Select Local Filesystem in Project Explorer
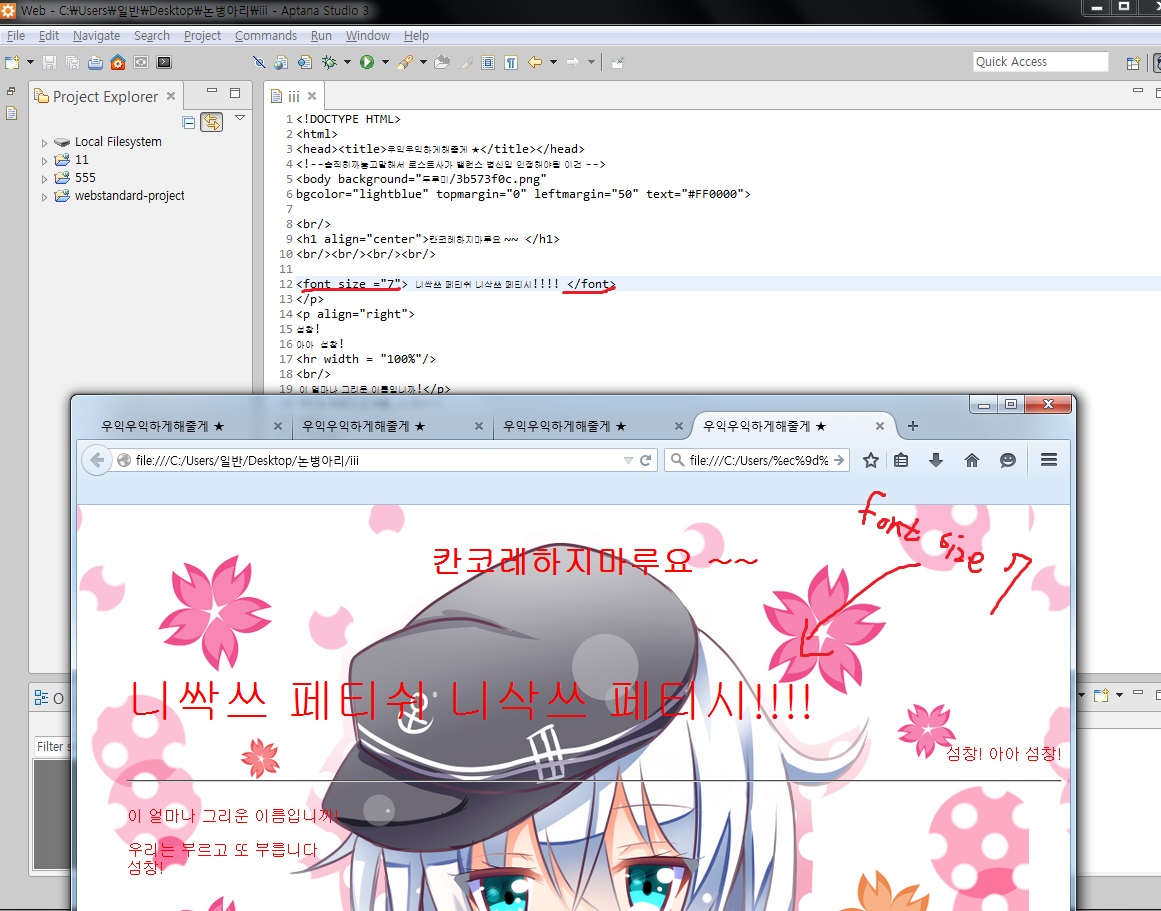 [118, 141]
